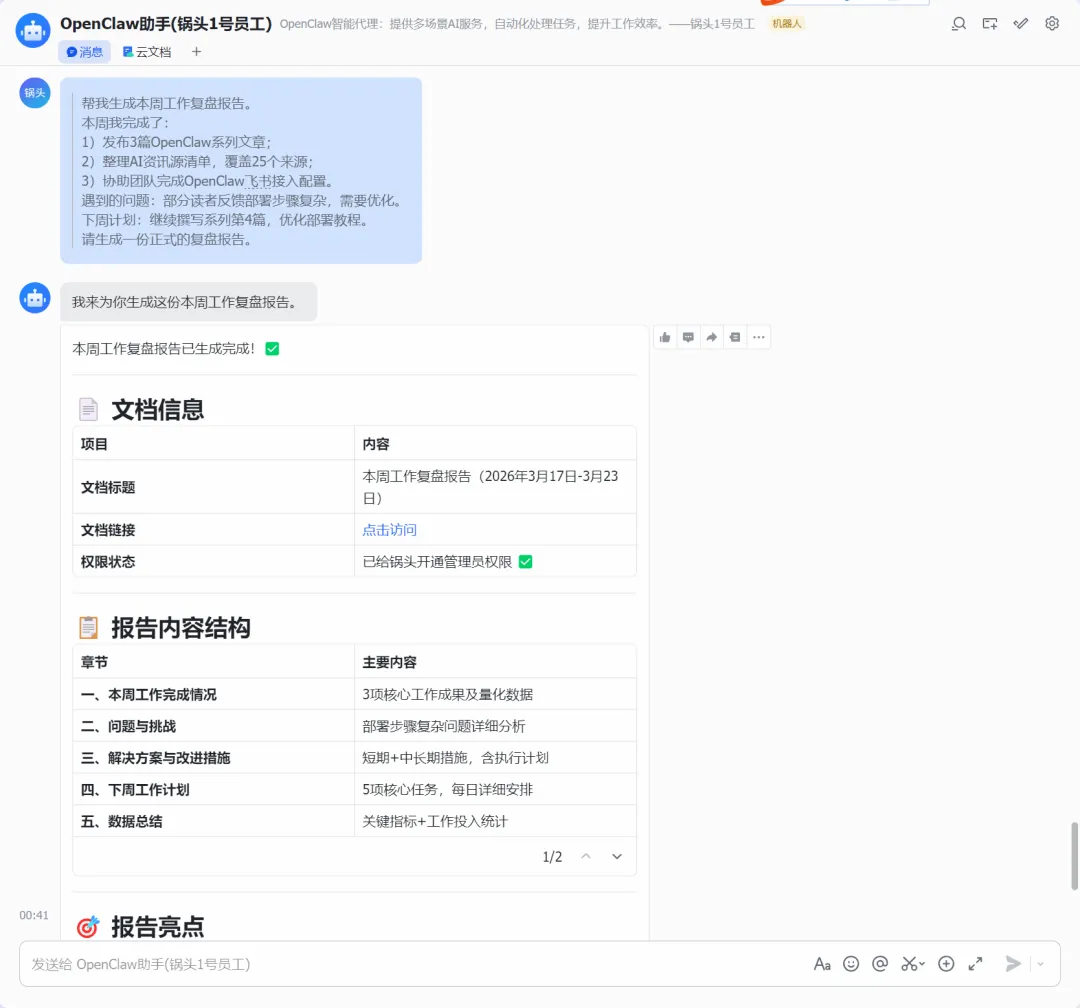Add a new tab with plus icon
The width and height of the screenshot is (1080, 1008).
(x=196, y=52)
